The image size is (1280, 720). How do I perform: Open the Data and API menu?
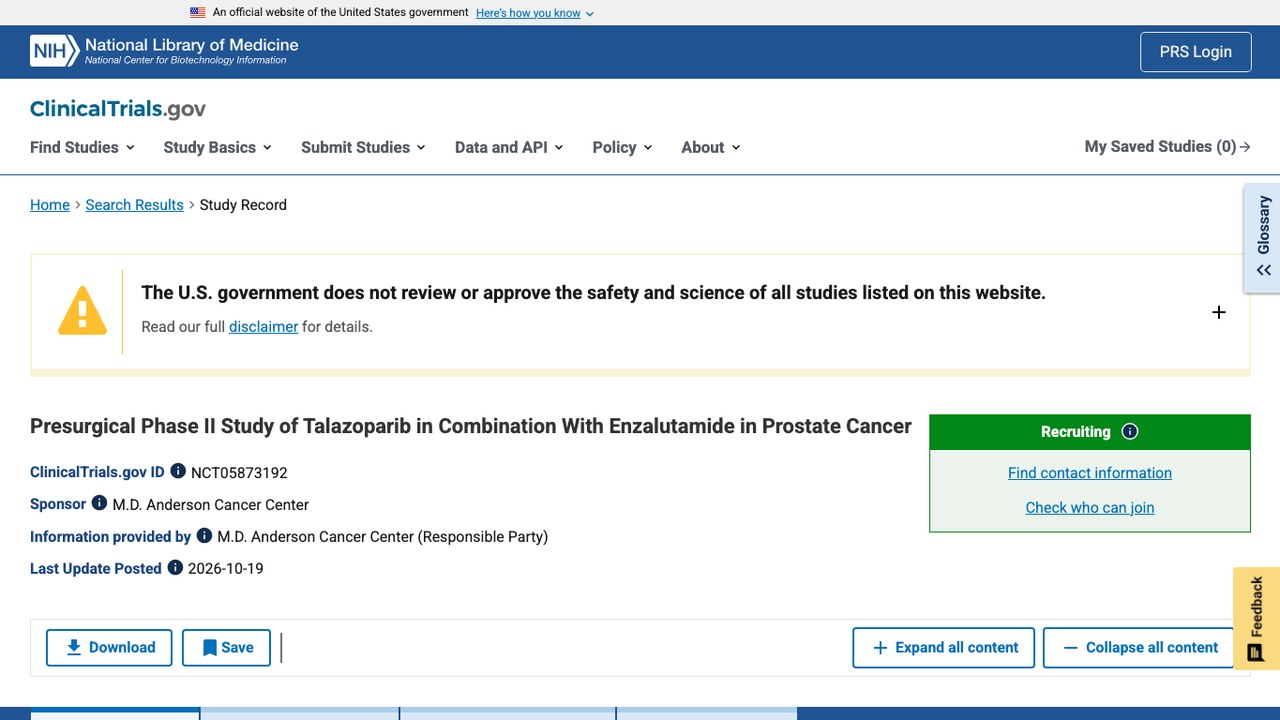point(509,147)
